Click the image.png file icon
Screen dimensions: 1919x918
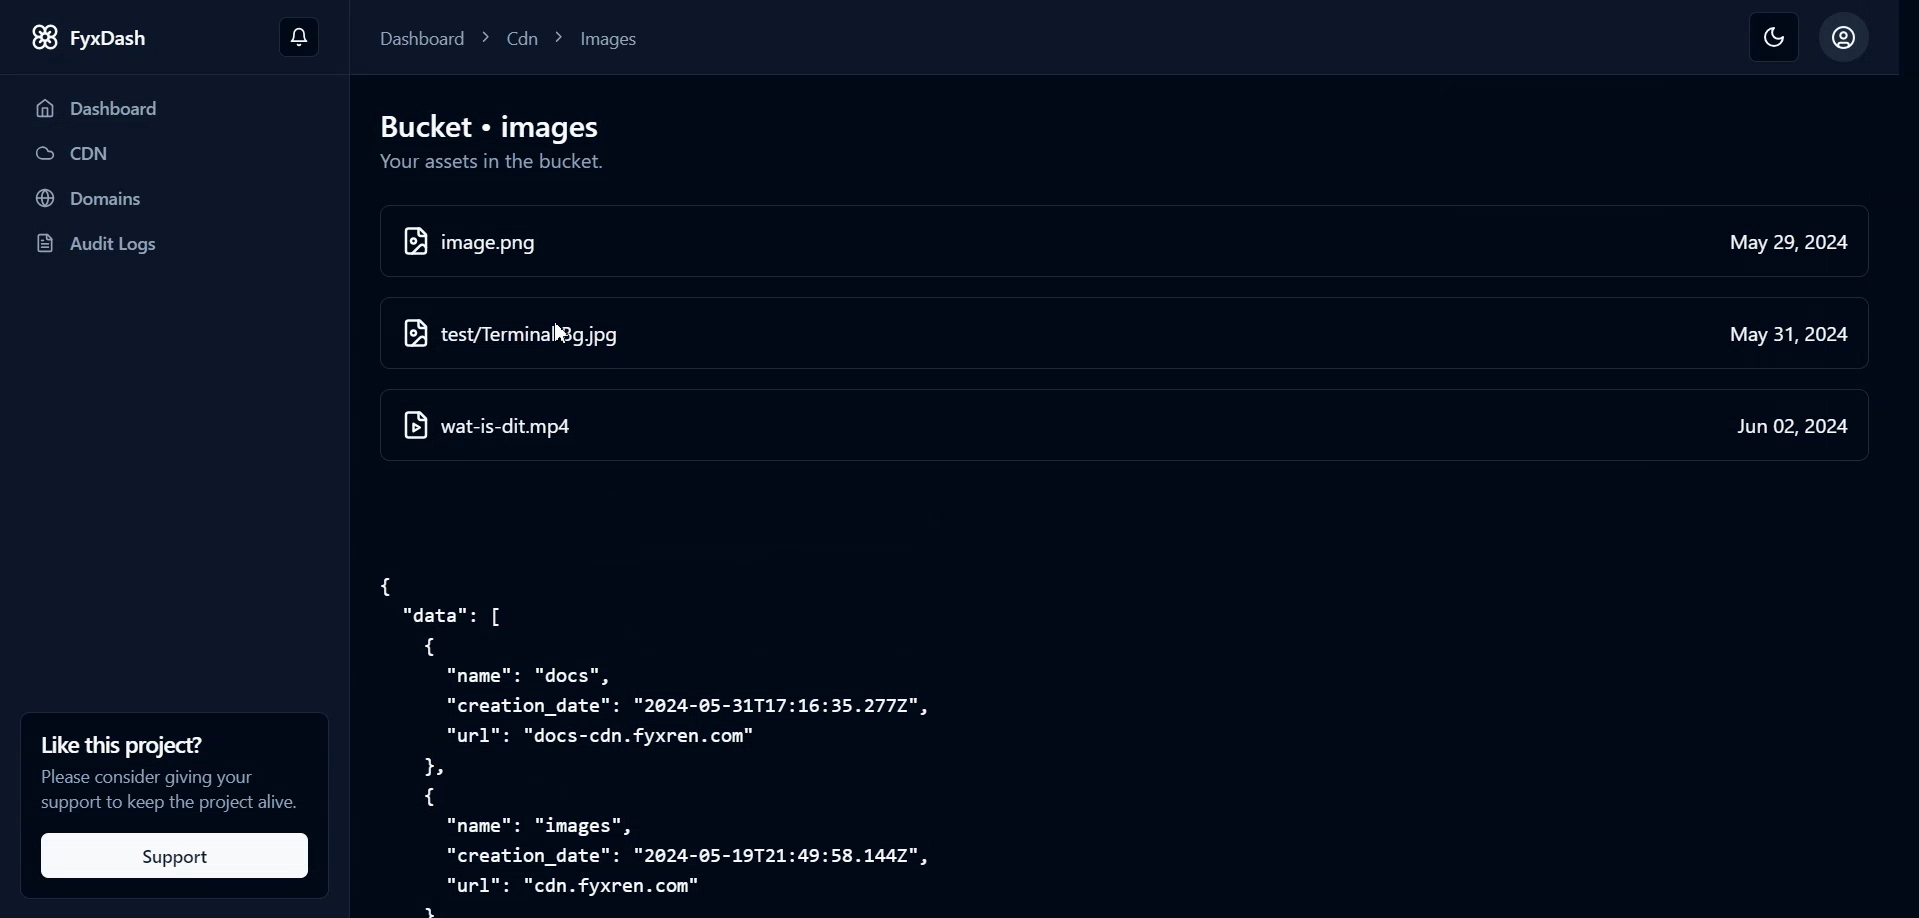click(x=415, y=242)
